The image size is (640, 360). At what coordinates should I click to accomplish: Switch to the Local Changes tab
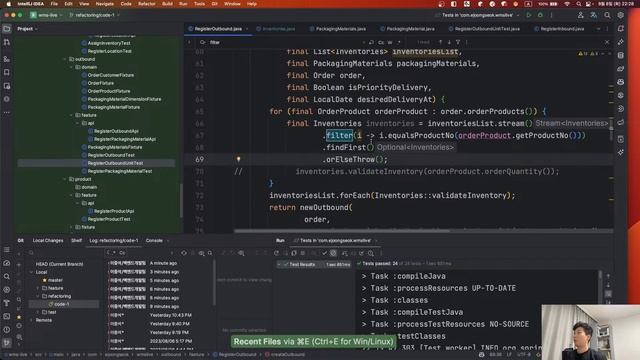coord(48,241)
